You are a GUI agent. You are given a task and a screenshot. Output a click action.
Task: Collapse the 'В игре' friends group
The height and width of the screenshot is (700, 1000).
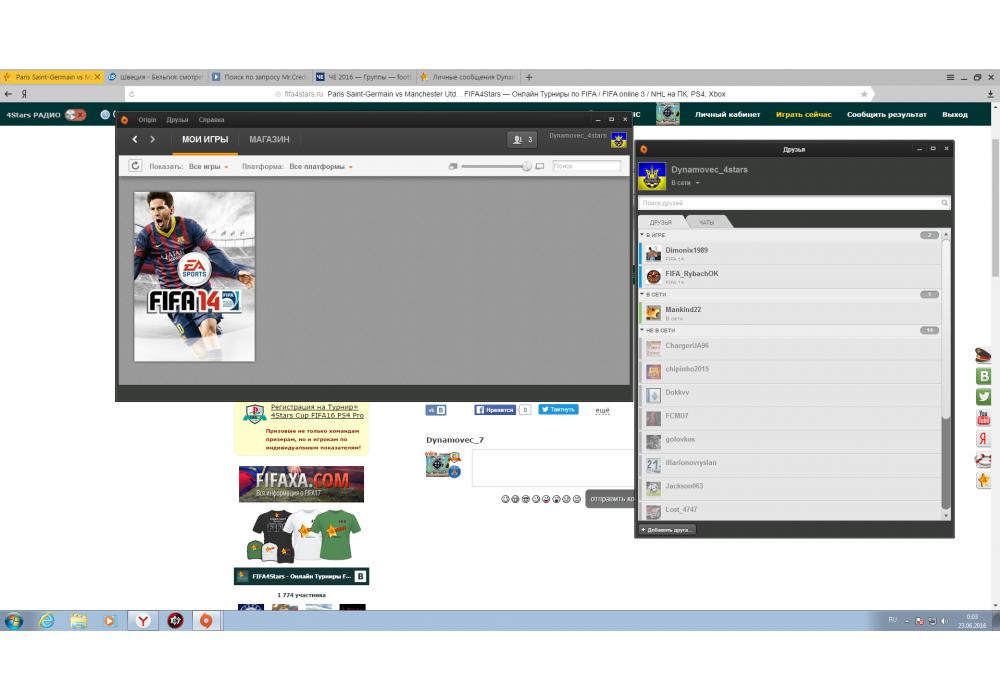click(x=643, y=235)
